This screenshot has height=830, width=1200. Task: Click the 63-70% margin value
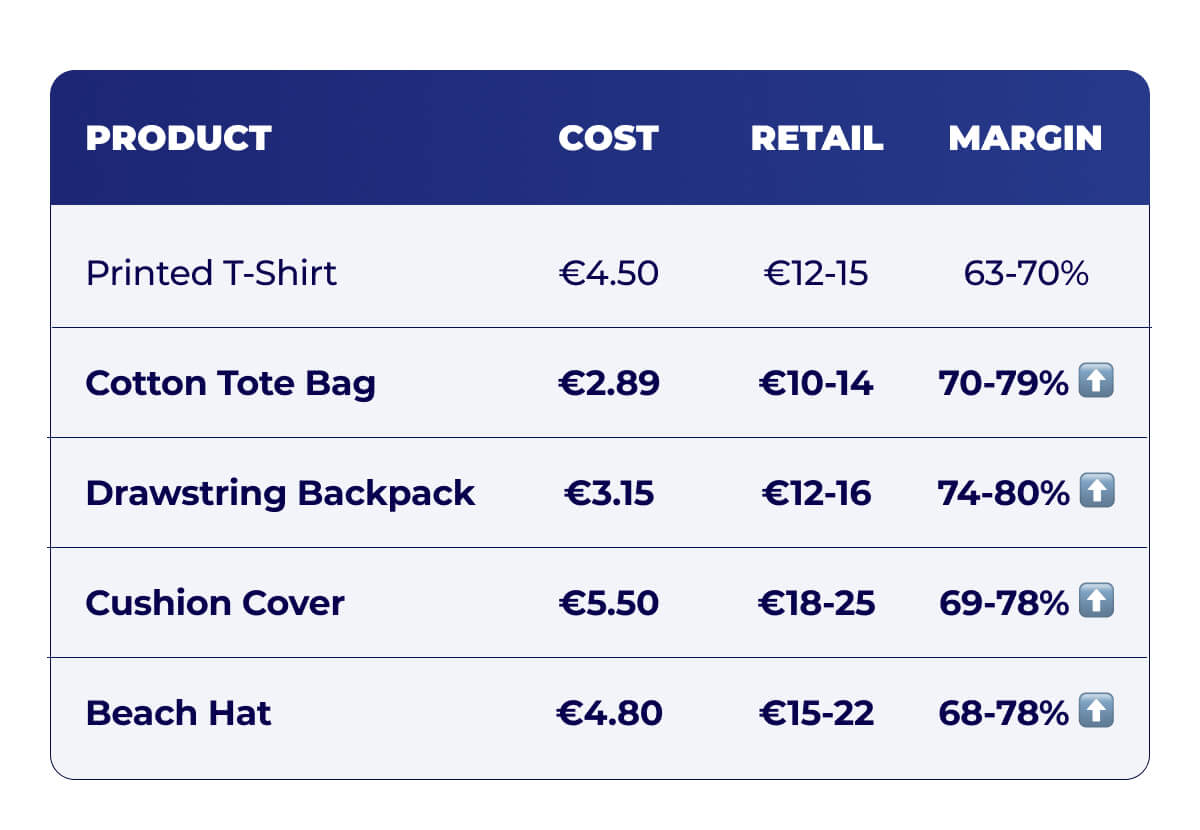[x=1025, y=273]
